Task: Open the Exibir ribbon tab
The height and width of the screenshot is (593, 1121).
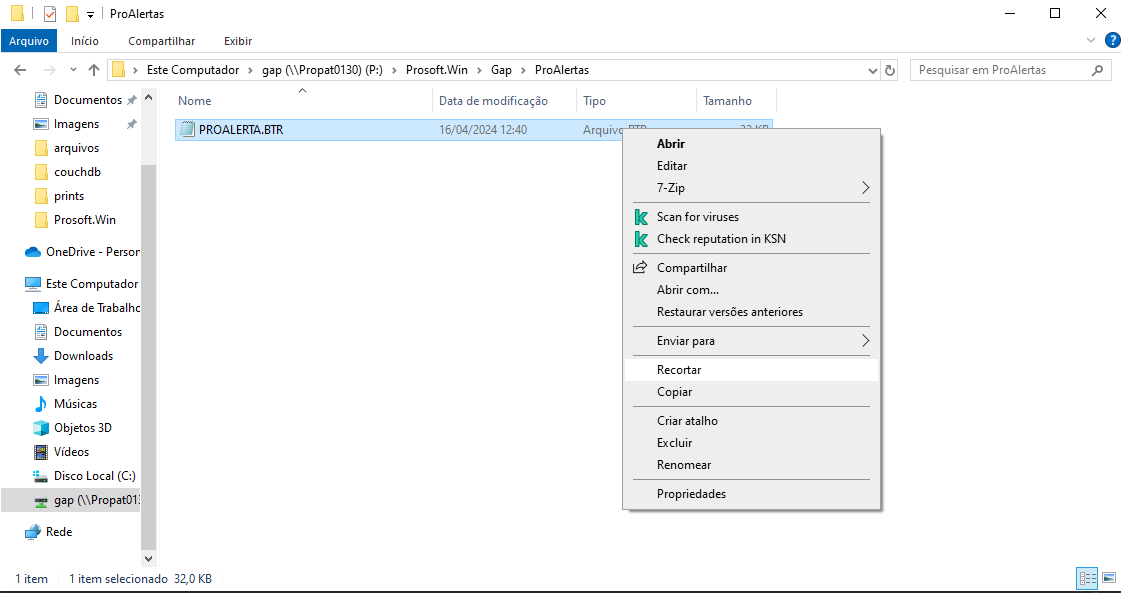Action: pyautogui.click(x=238, y=41)
